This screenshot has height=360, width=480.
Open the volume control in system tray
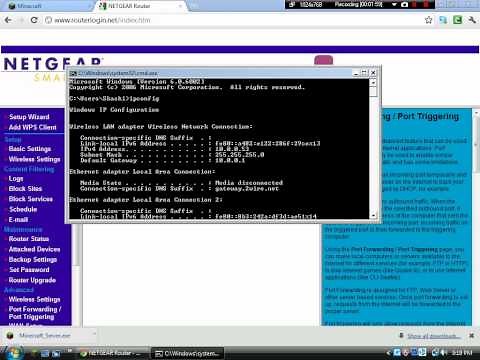[443, 352]
